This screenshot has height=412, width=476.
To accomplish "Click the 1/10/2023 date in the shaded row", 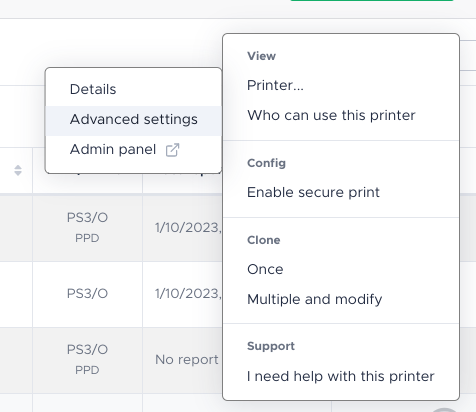I will click(188, 228).
